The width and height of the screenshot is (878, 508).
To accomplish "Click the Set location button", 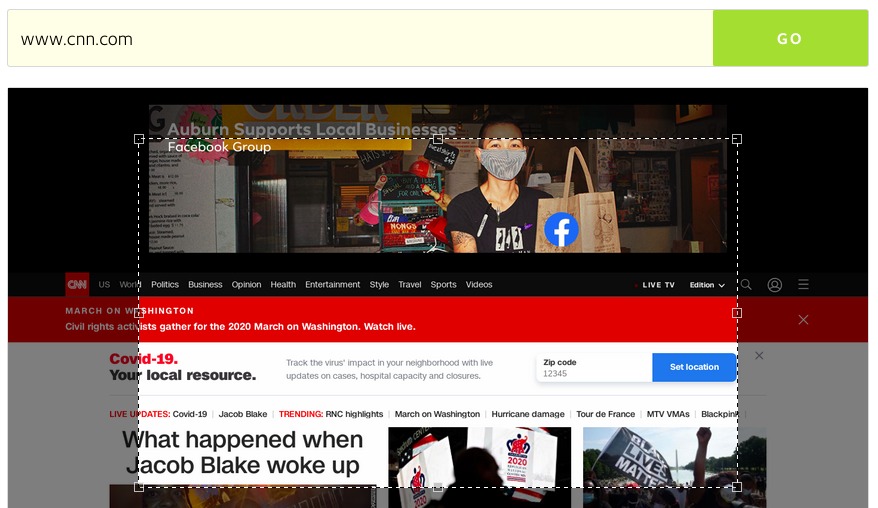I will click(x=694, y=367).
